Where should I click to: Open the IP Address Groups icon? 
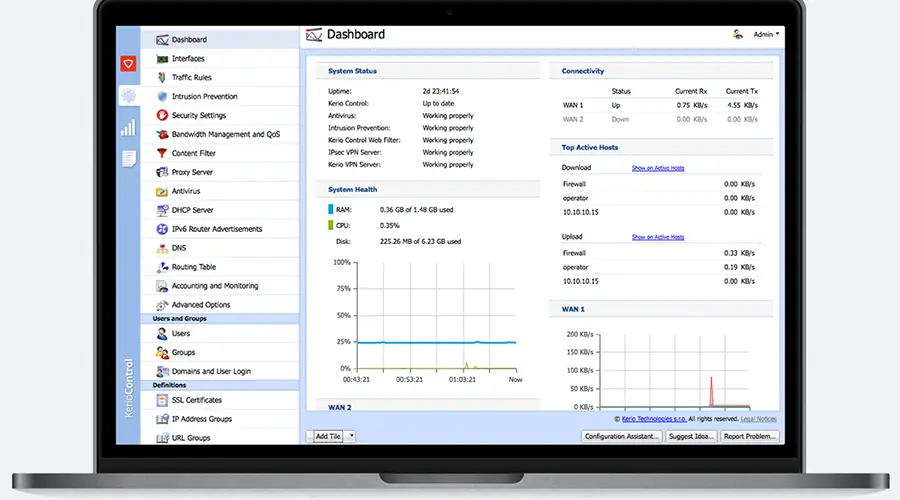162,419
